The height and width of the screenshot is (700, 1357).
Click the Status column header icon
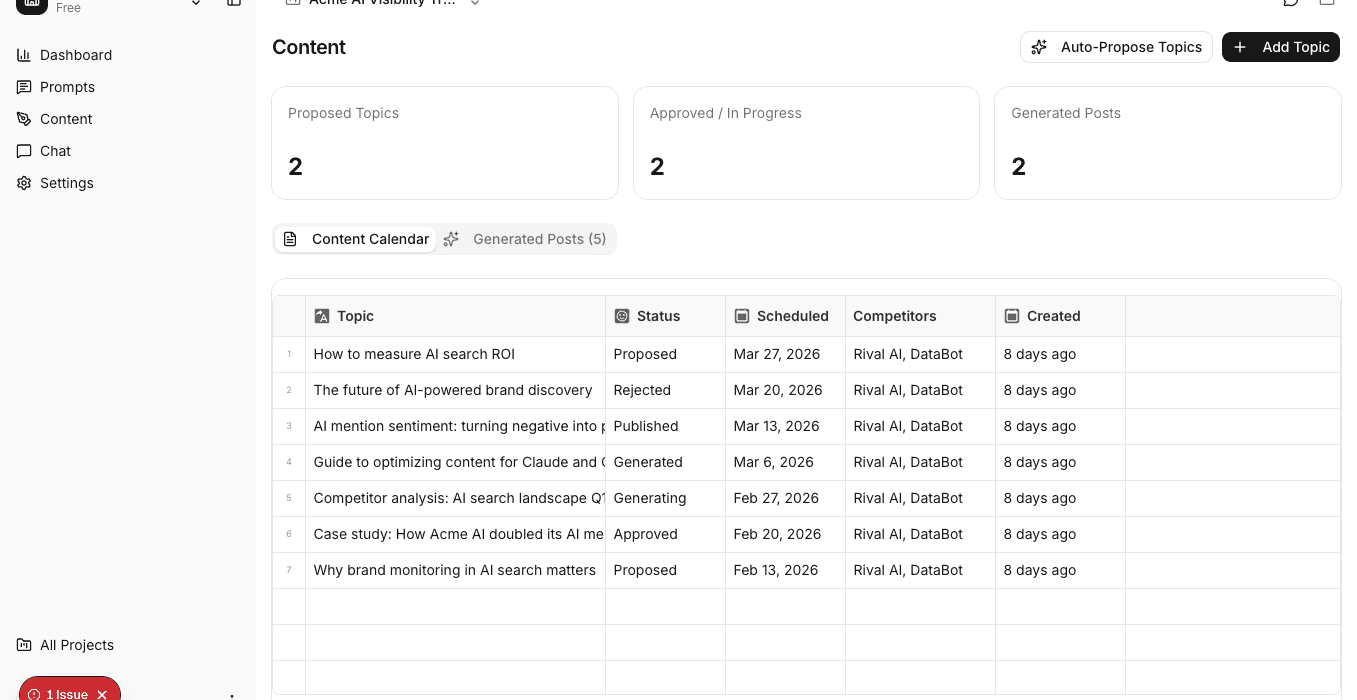click(621, 316)
